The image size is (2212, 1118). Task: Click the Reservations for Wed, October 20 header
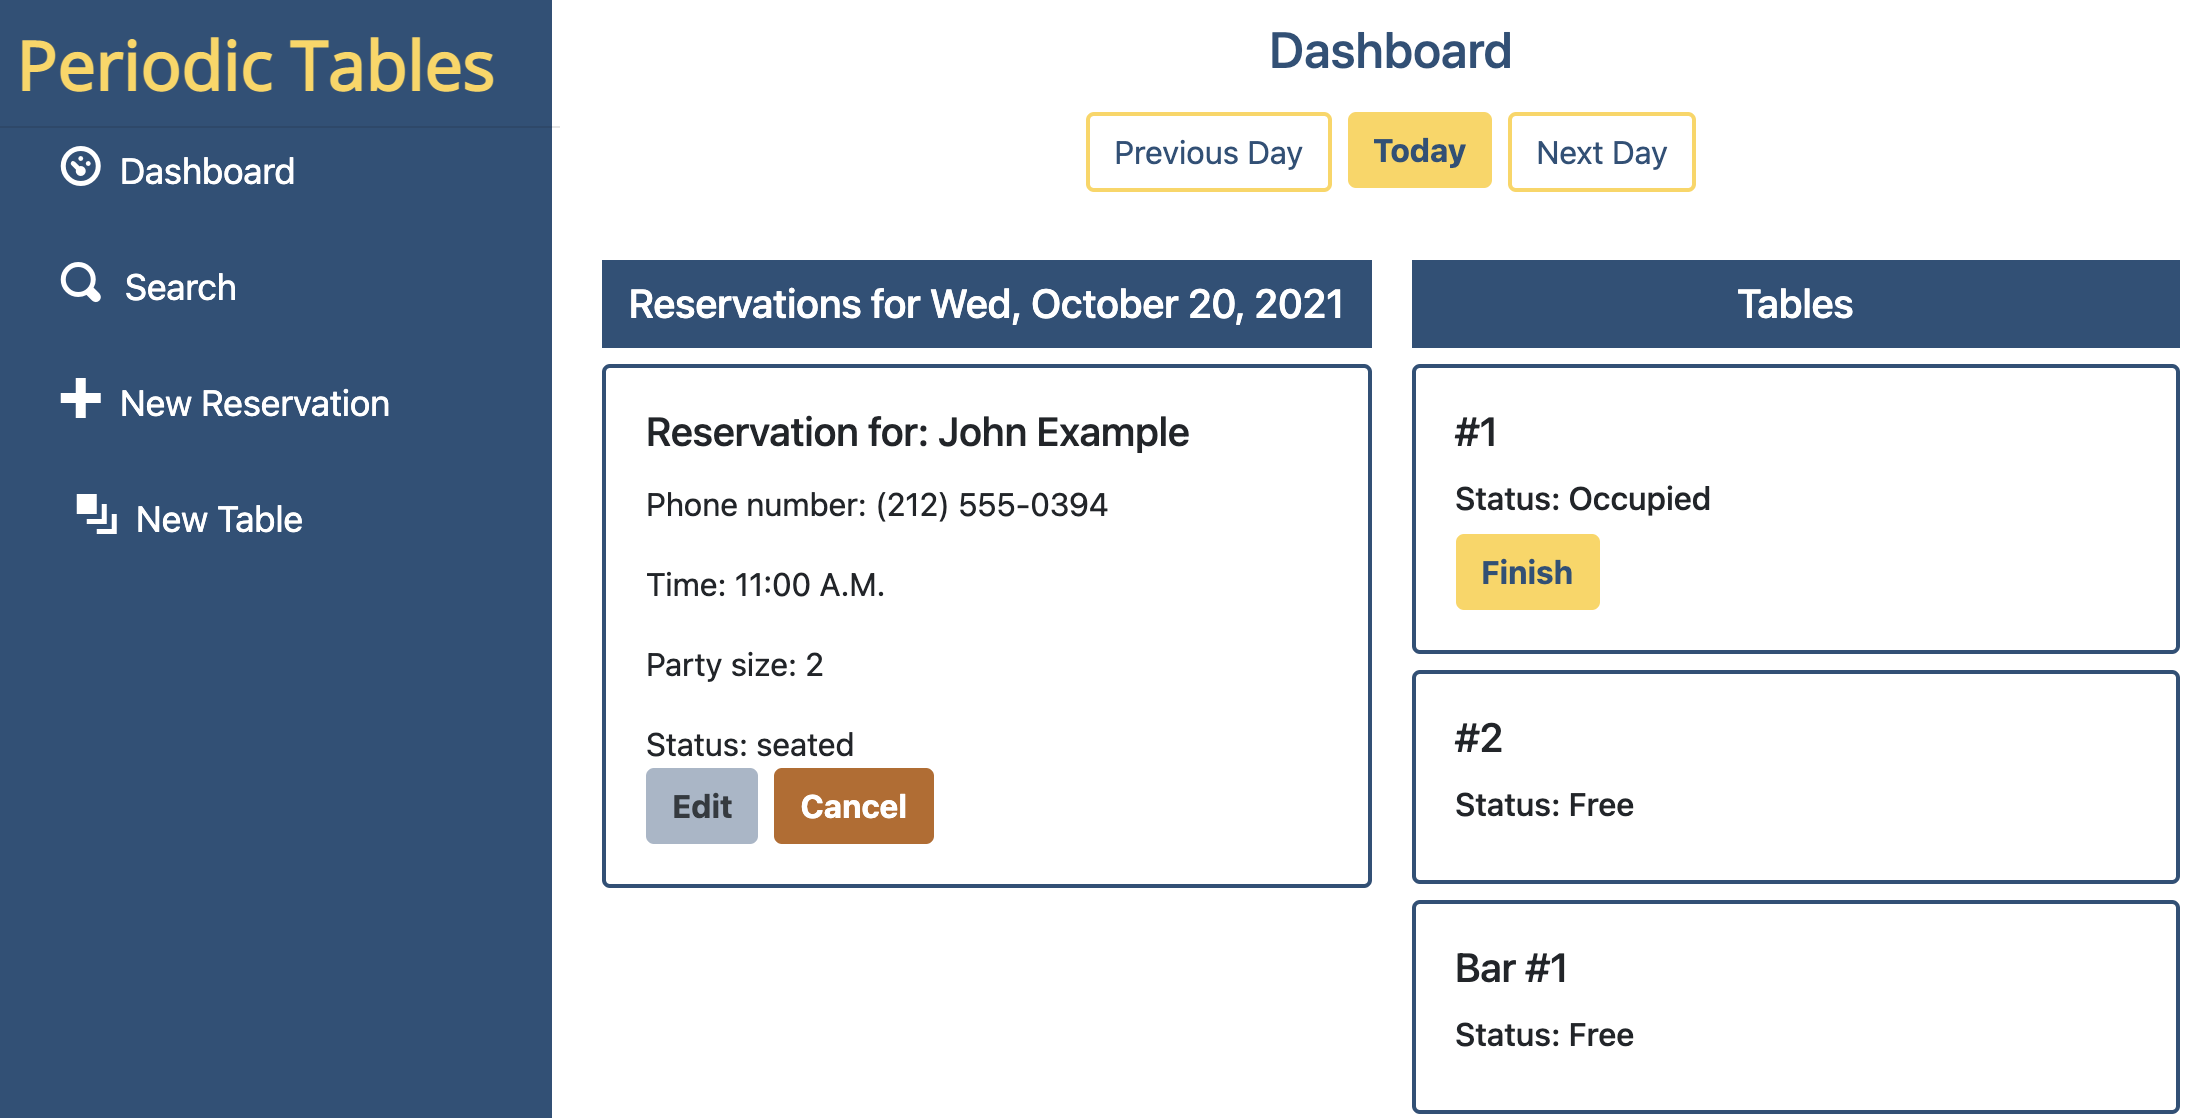pos(986,304)
